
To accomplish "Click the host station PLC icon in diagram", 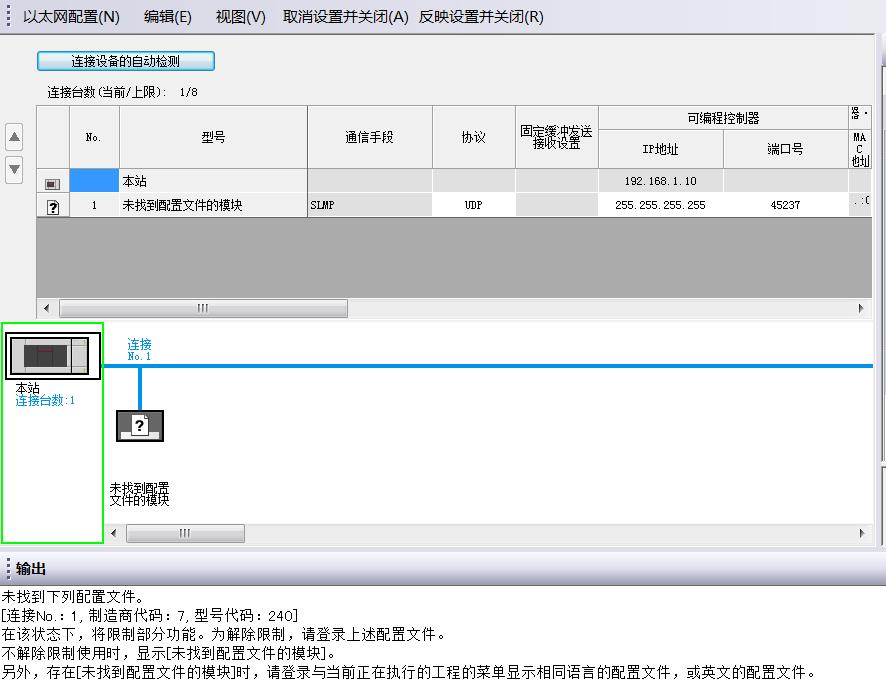I will [x=52, y=356].
